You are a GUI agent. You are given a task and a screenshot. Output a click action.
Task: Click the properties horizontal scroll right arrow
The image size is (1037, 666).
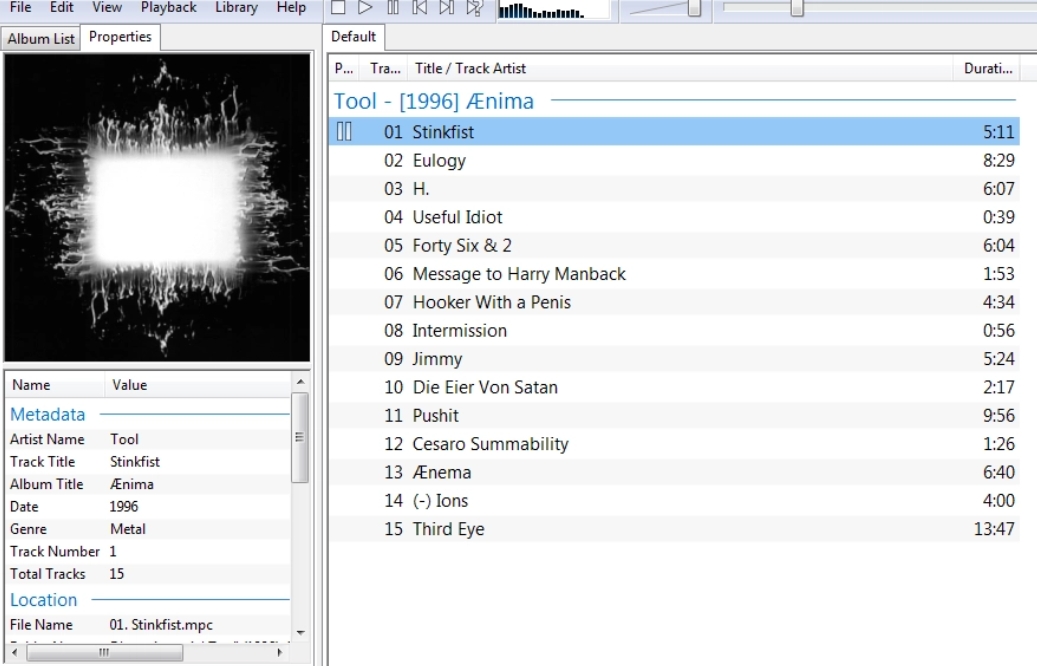pos(280,652)
